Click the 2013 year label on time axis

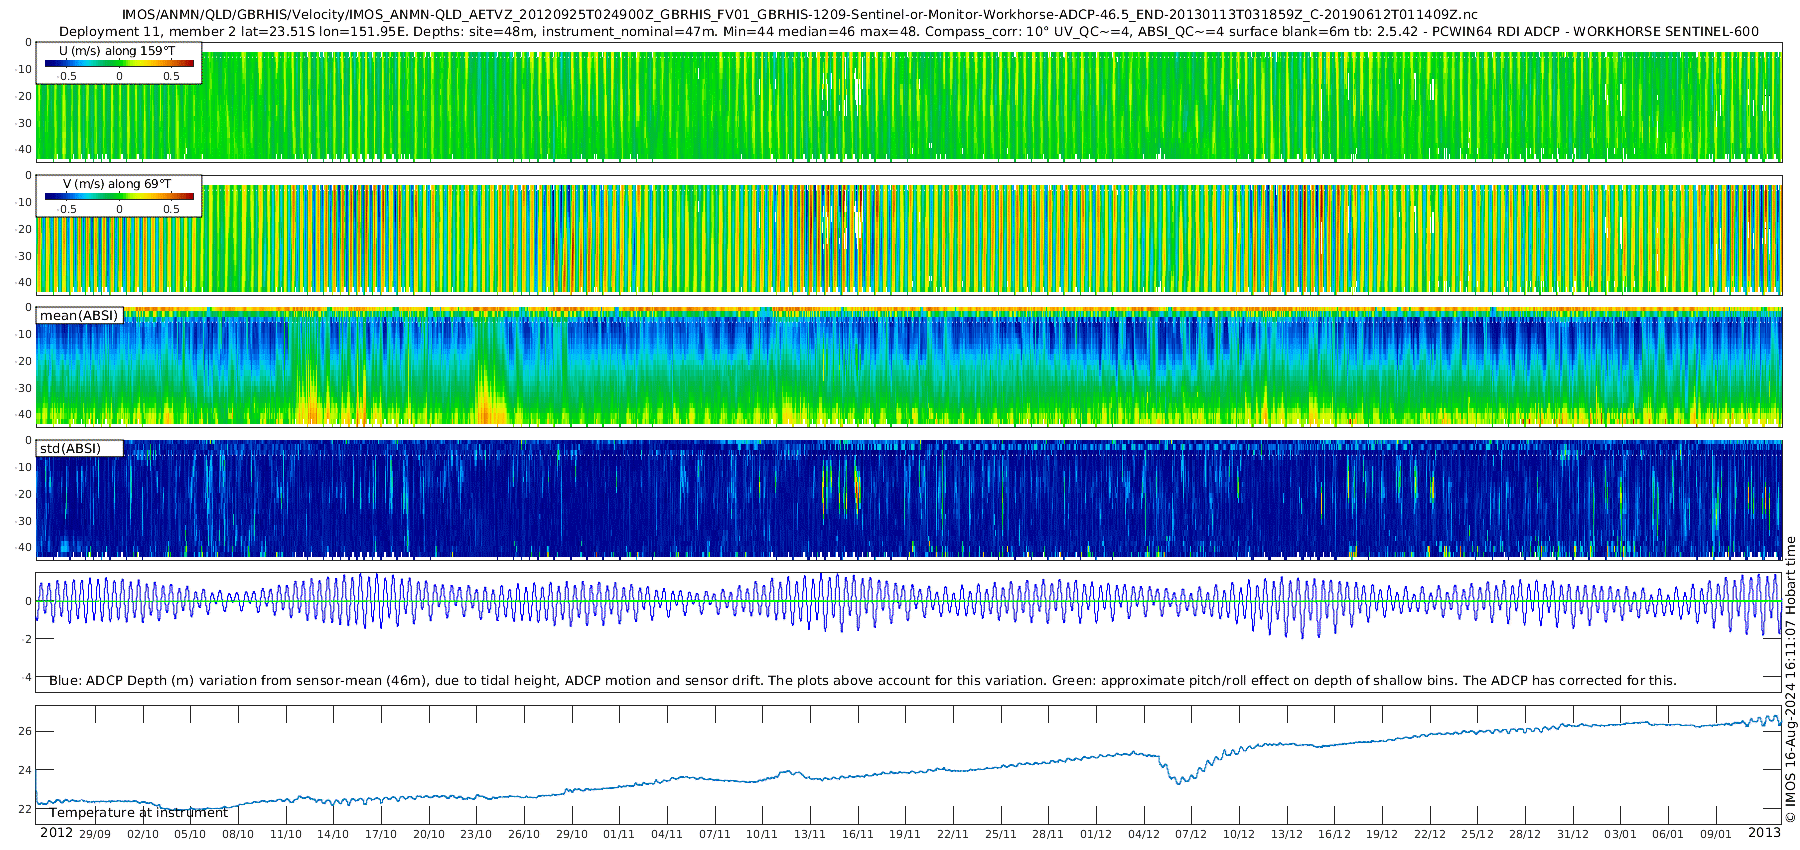point(1764,833)
